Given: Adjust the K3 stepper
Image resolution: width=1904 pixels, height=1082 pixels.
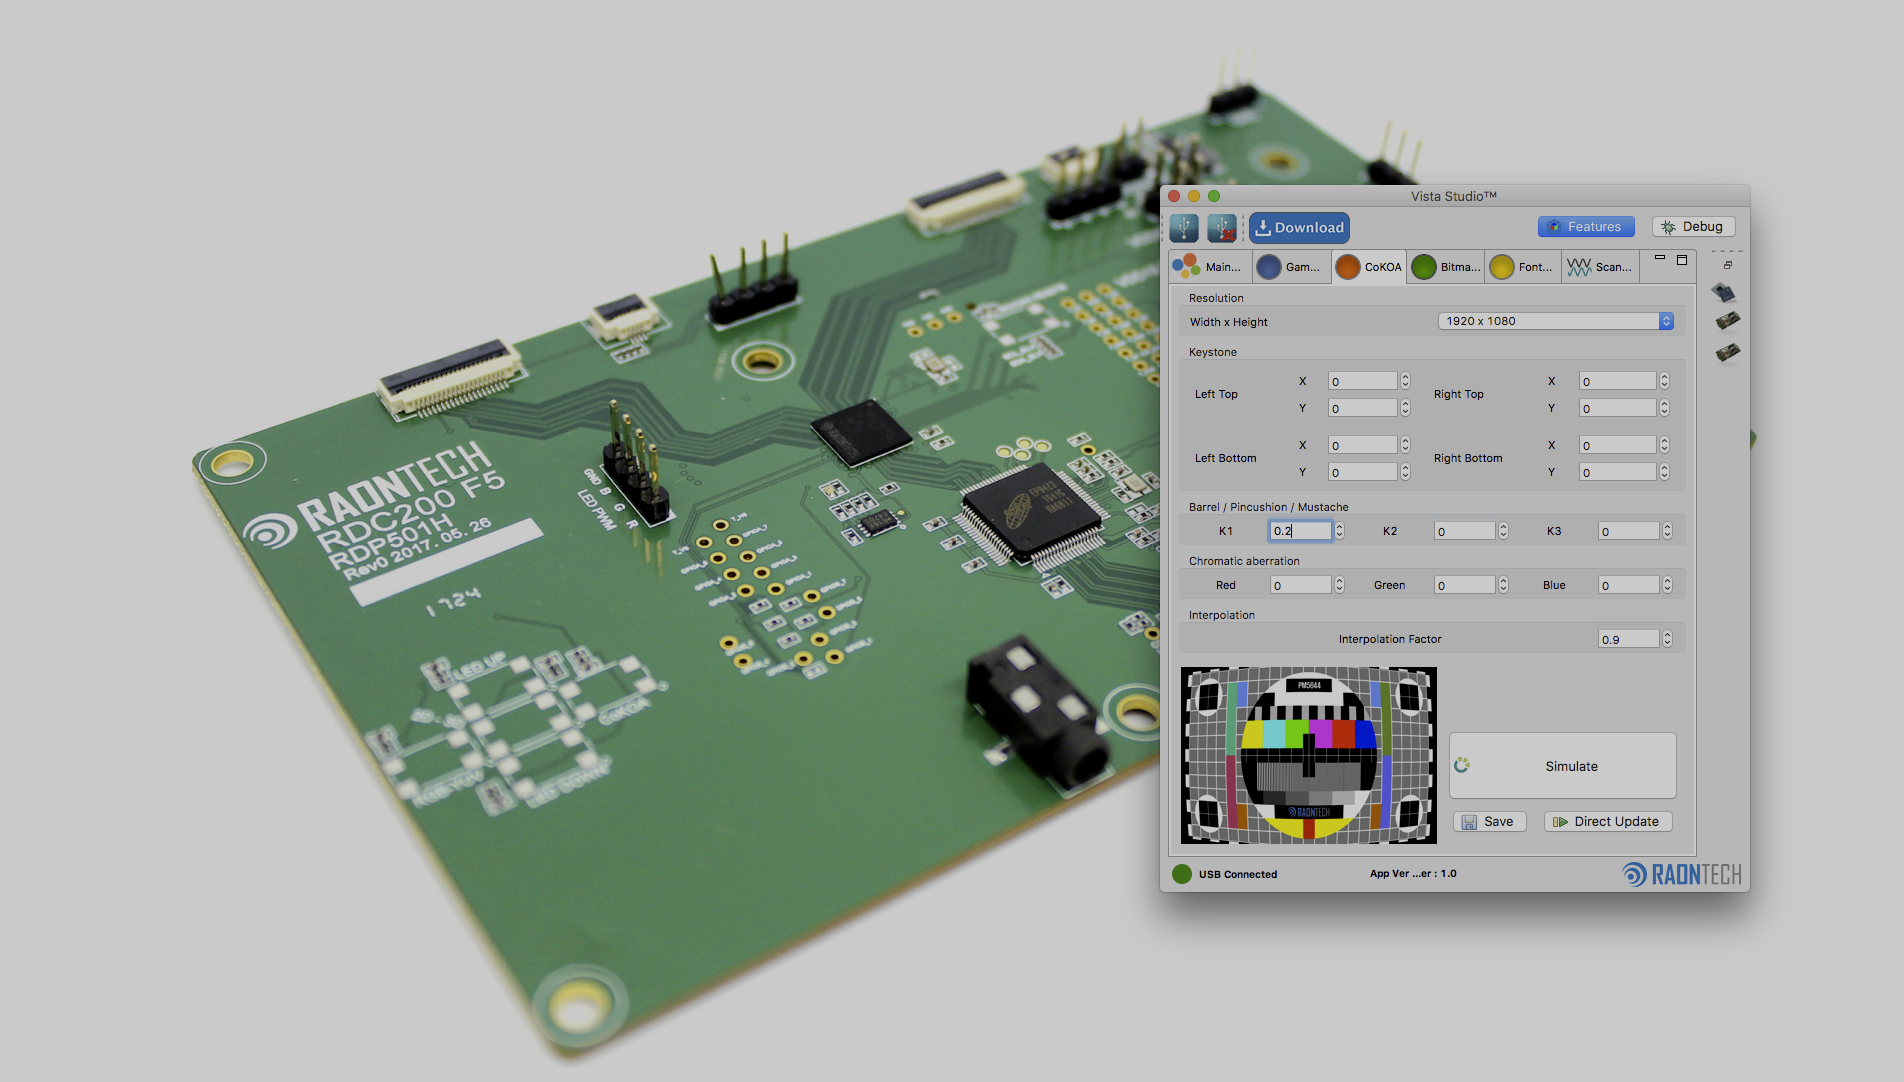Looking at the screenshot, I should coord(1667,531).
